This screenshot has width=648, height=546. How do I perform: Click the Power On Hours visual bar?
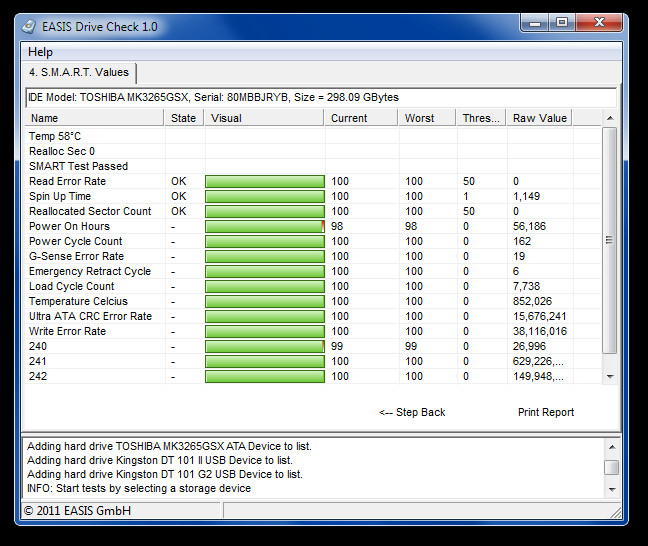265,227
